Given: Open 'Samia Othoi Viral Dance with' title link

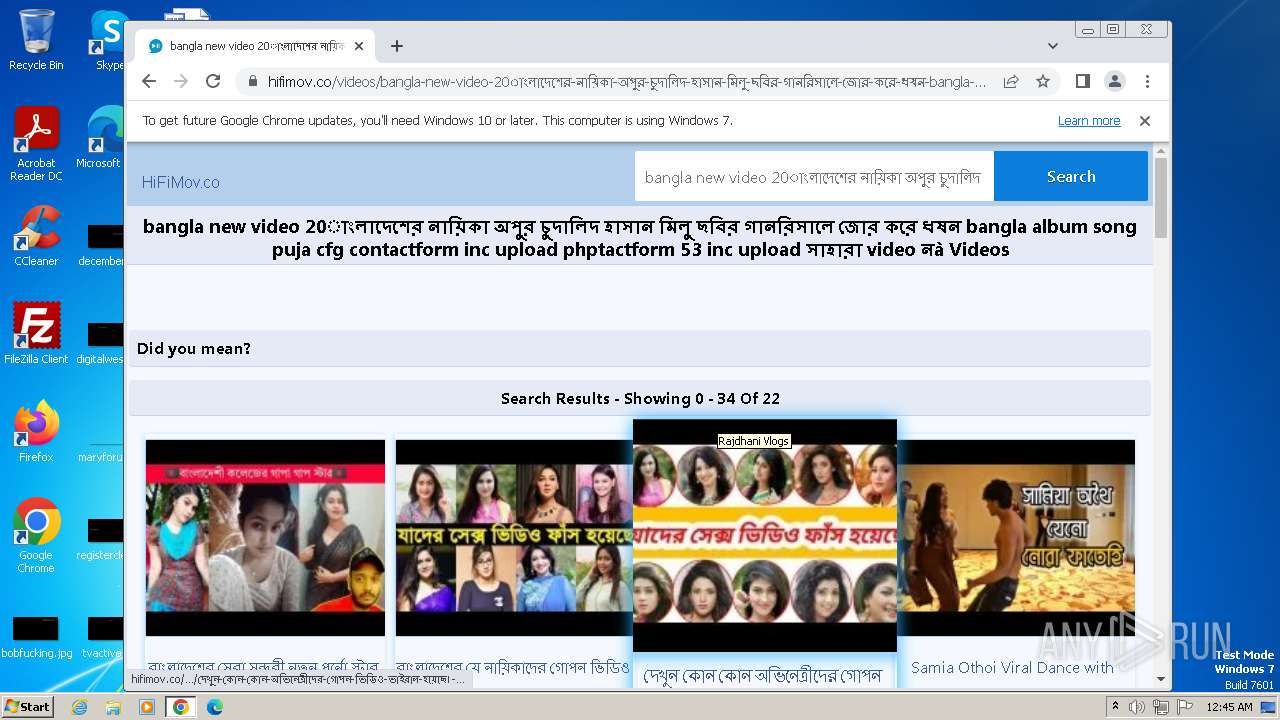Looking at the screenshot, I should (1012, 668).
